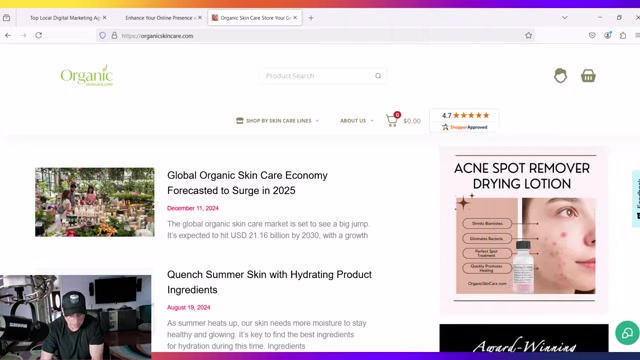Open the green live chat bubble icon
The width and height of the screenshot is (640, 360).
[x=627, y=333]
